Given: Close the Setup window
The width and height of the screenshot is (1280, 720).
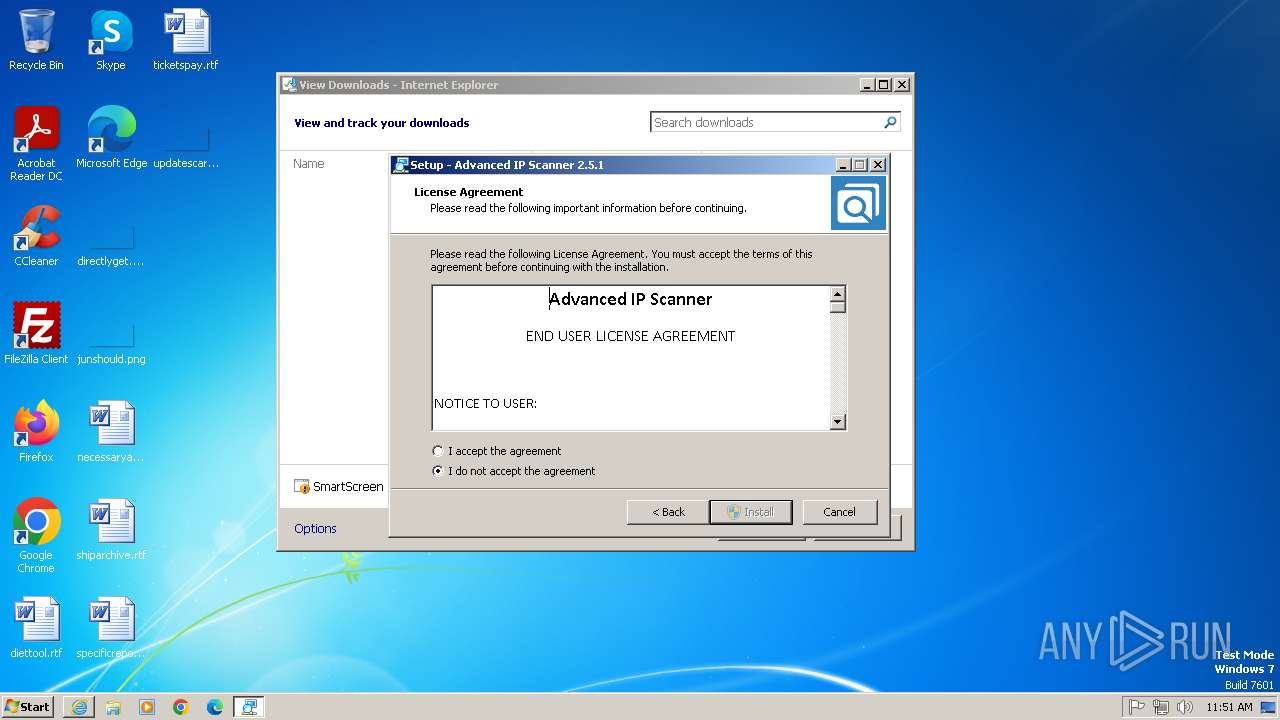Looking at the screenshot, I should (x=878, y=165).
